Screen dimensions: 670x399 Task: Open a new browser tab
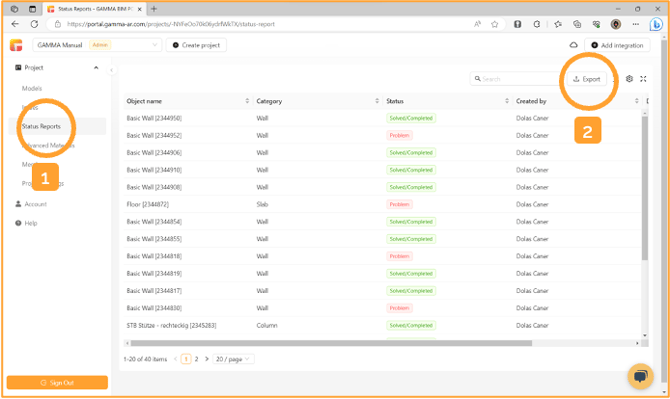(154, 9)
